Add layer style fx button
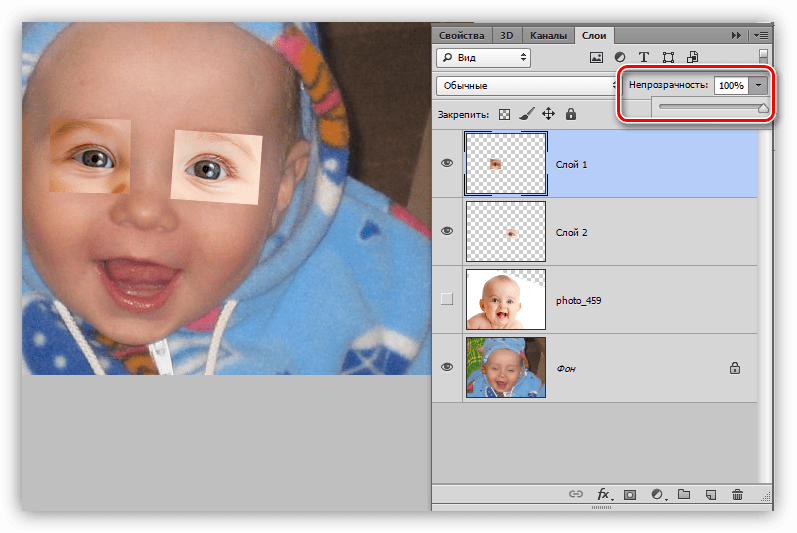The image size is (797, 533). [604, 494]
